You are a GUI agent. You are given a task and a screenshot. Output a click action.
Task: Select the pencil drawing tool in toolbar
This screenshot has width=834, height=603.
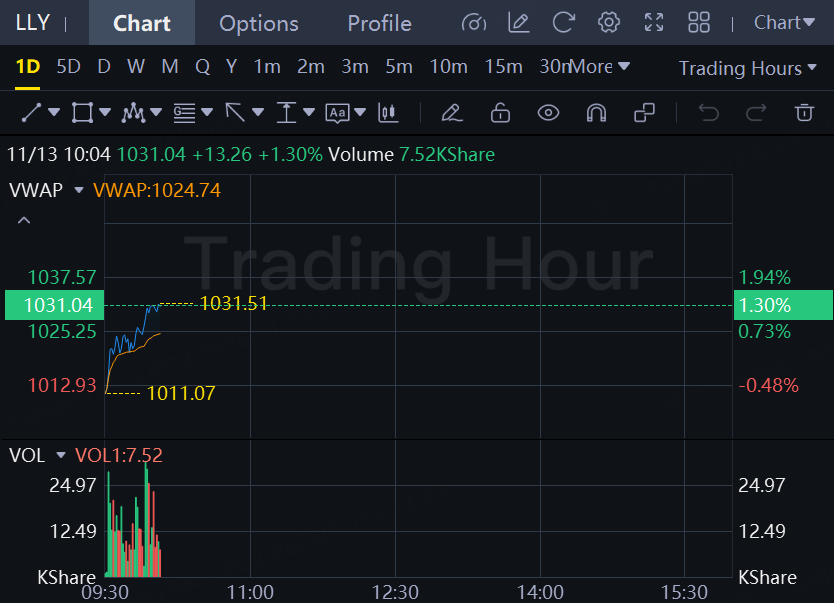pyautogui.click(x=452, y=113)
